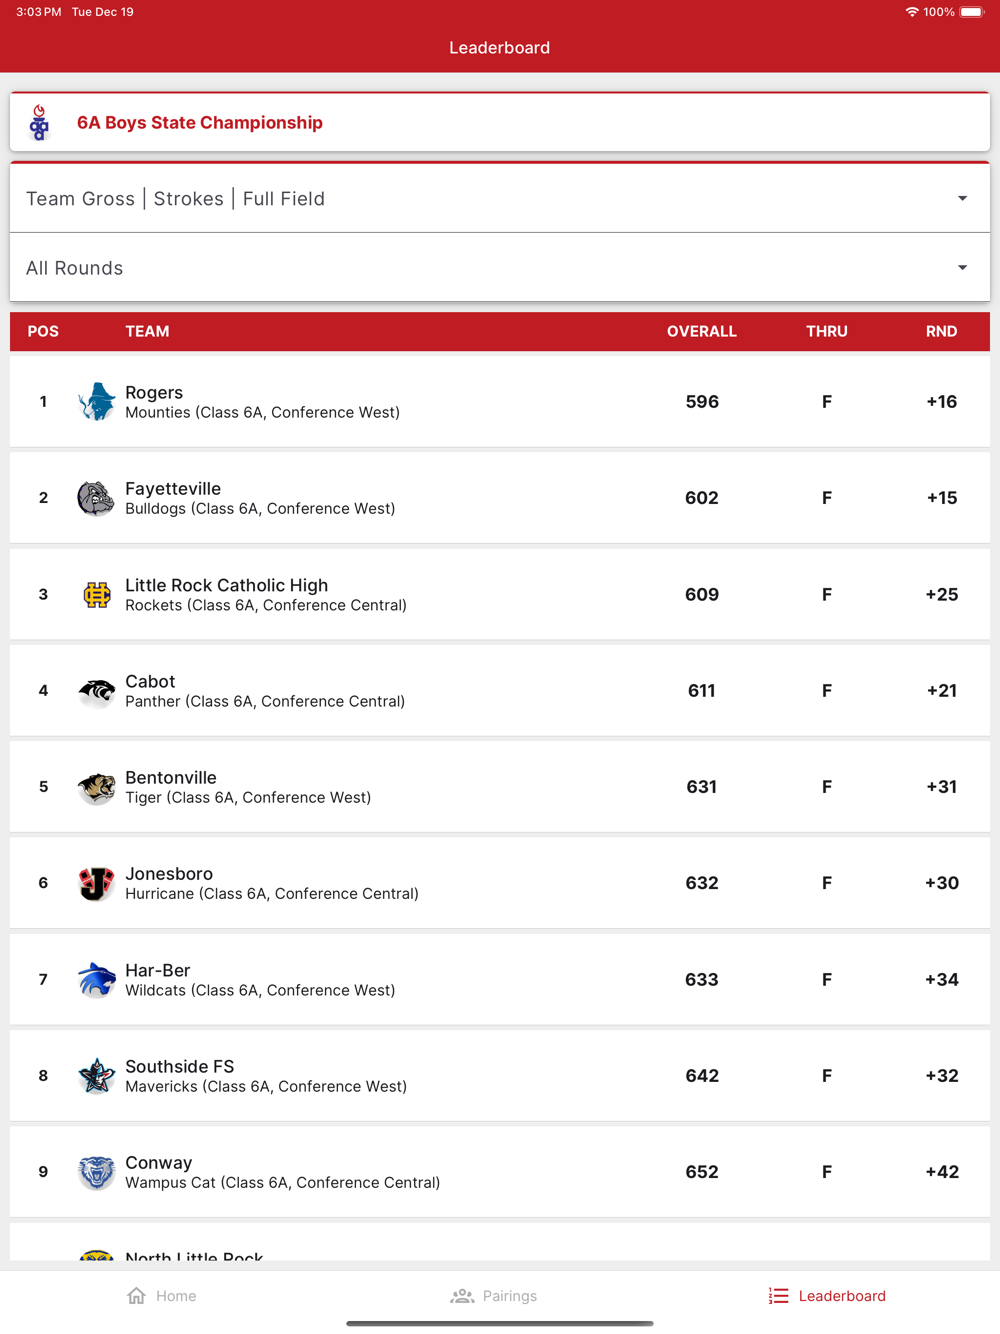Tap the Cabot Panther logo
The height and width of the screenshot is (1334, 1000).
96,691
